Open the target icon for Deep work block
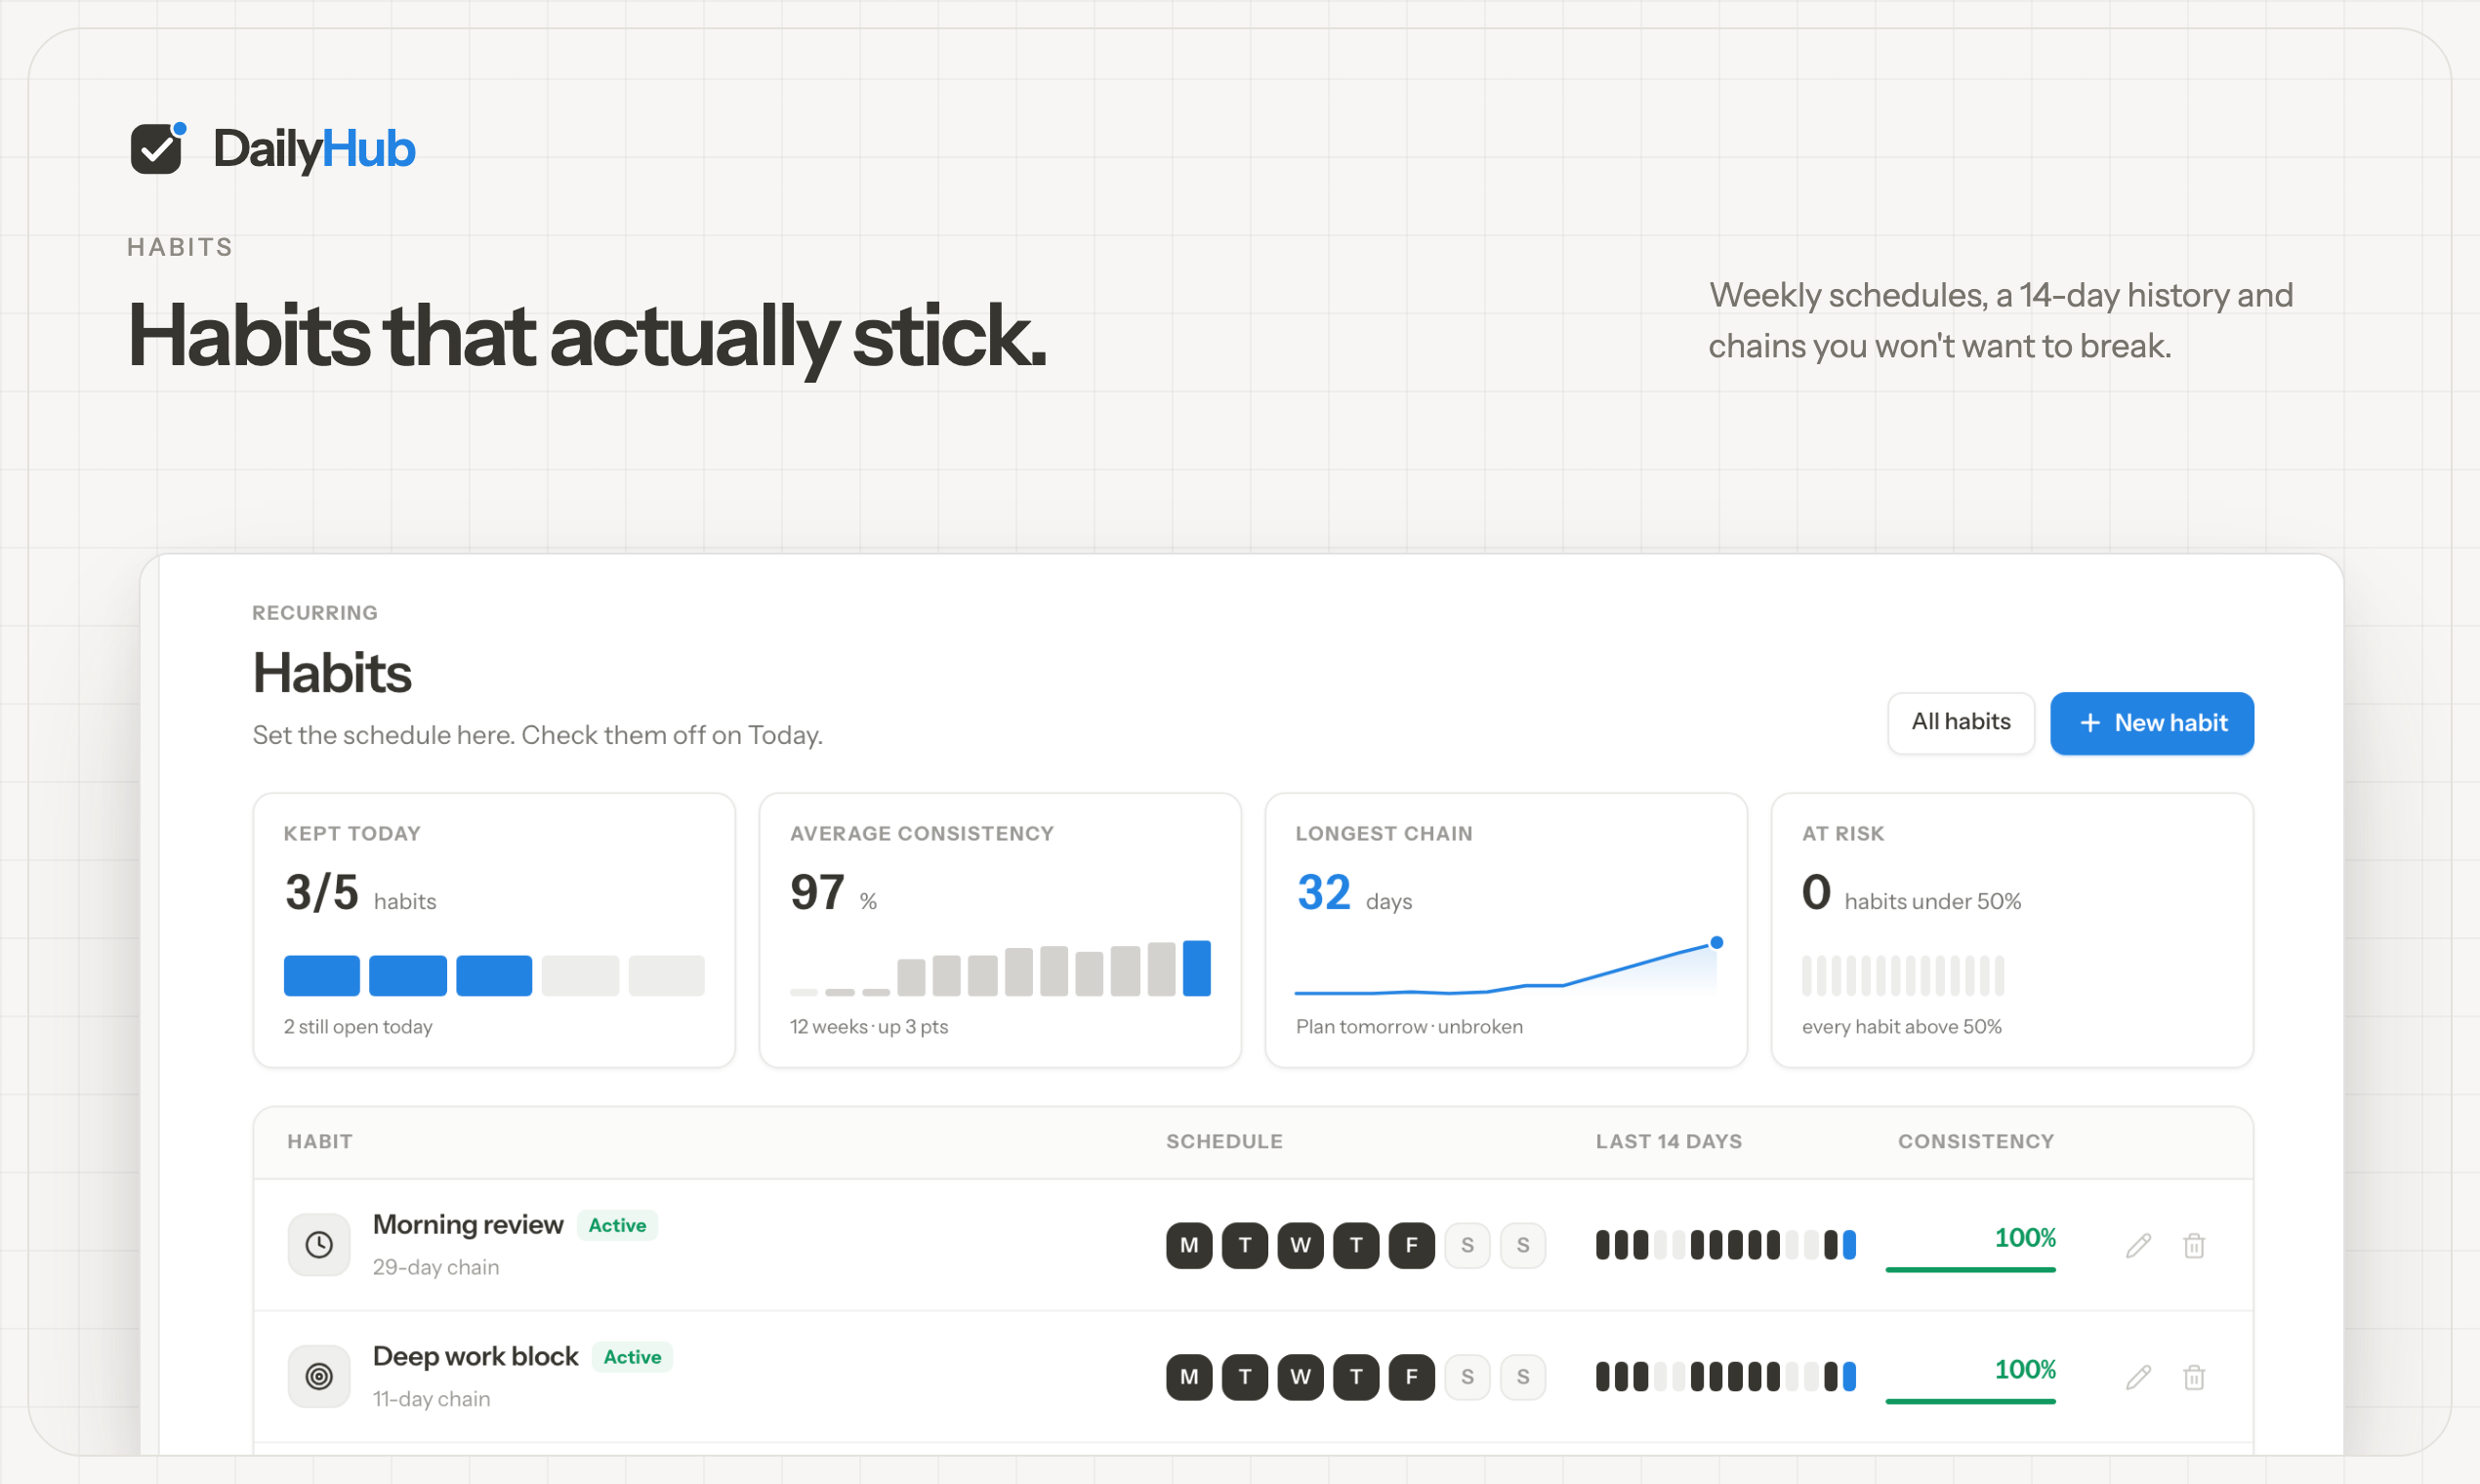The width and height of the screenshot is (2480, 1484). click(319, 1377)
